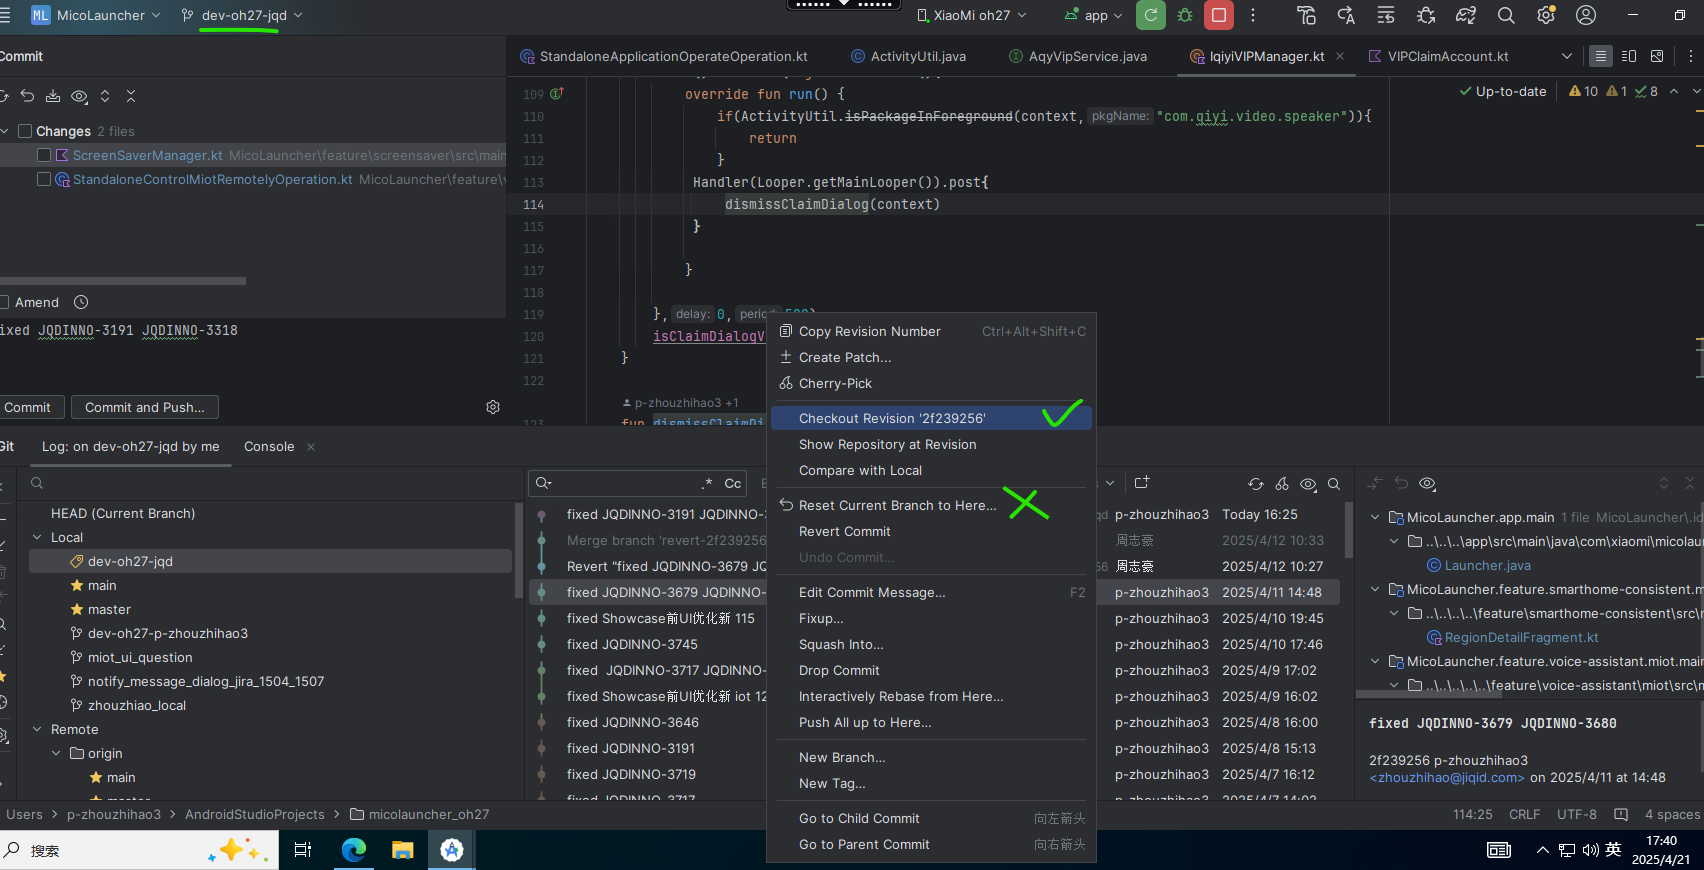Image resolution: width=1704 pixels, height=870 pixels.
Task: Switch to the Console tab
Action: (269, 446)
